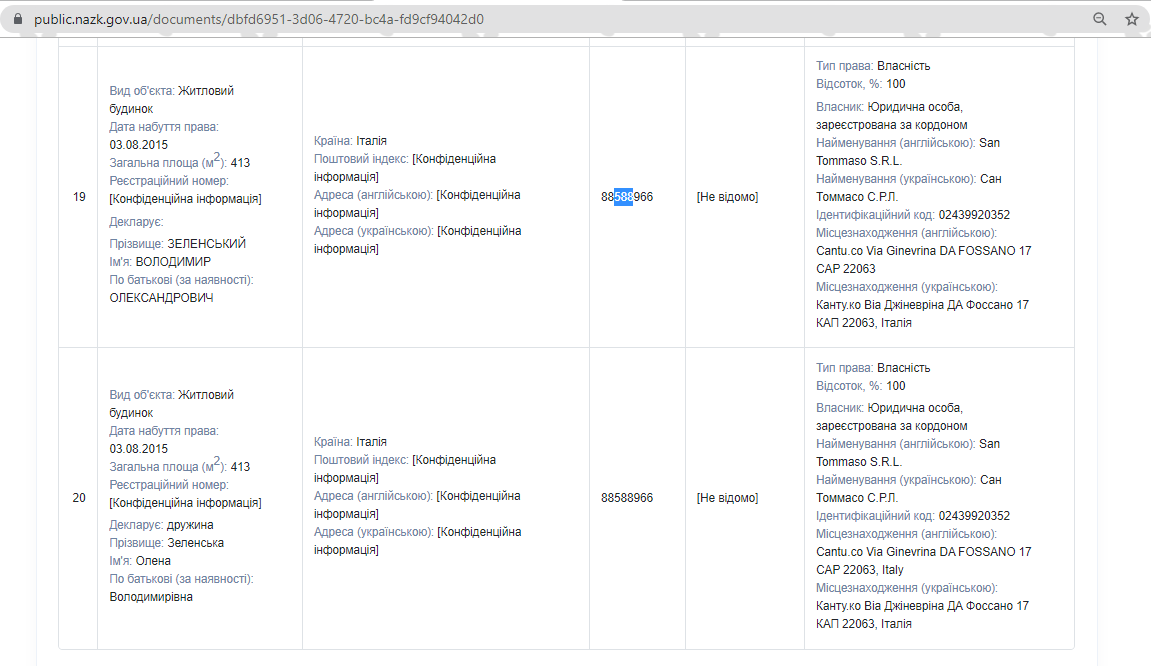Click row number 19 cell
Screen dimensions: 1151x666
coord(79,197)
